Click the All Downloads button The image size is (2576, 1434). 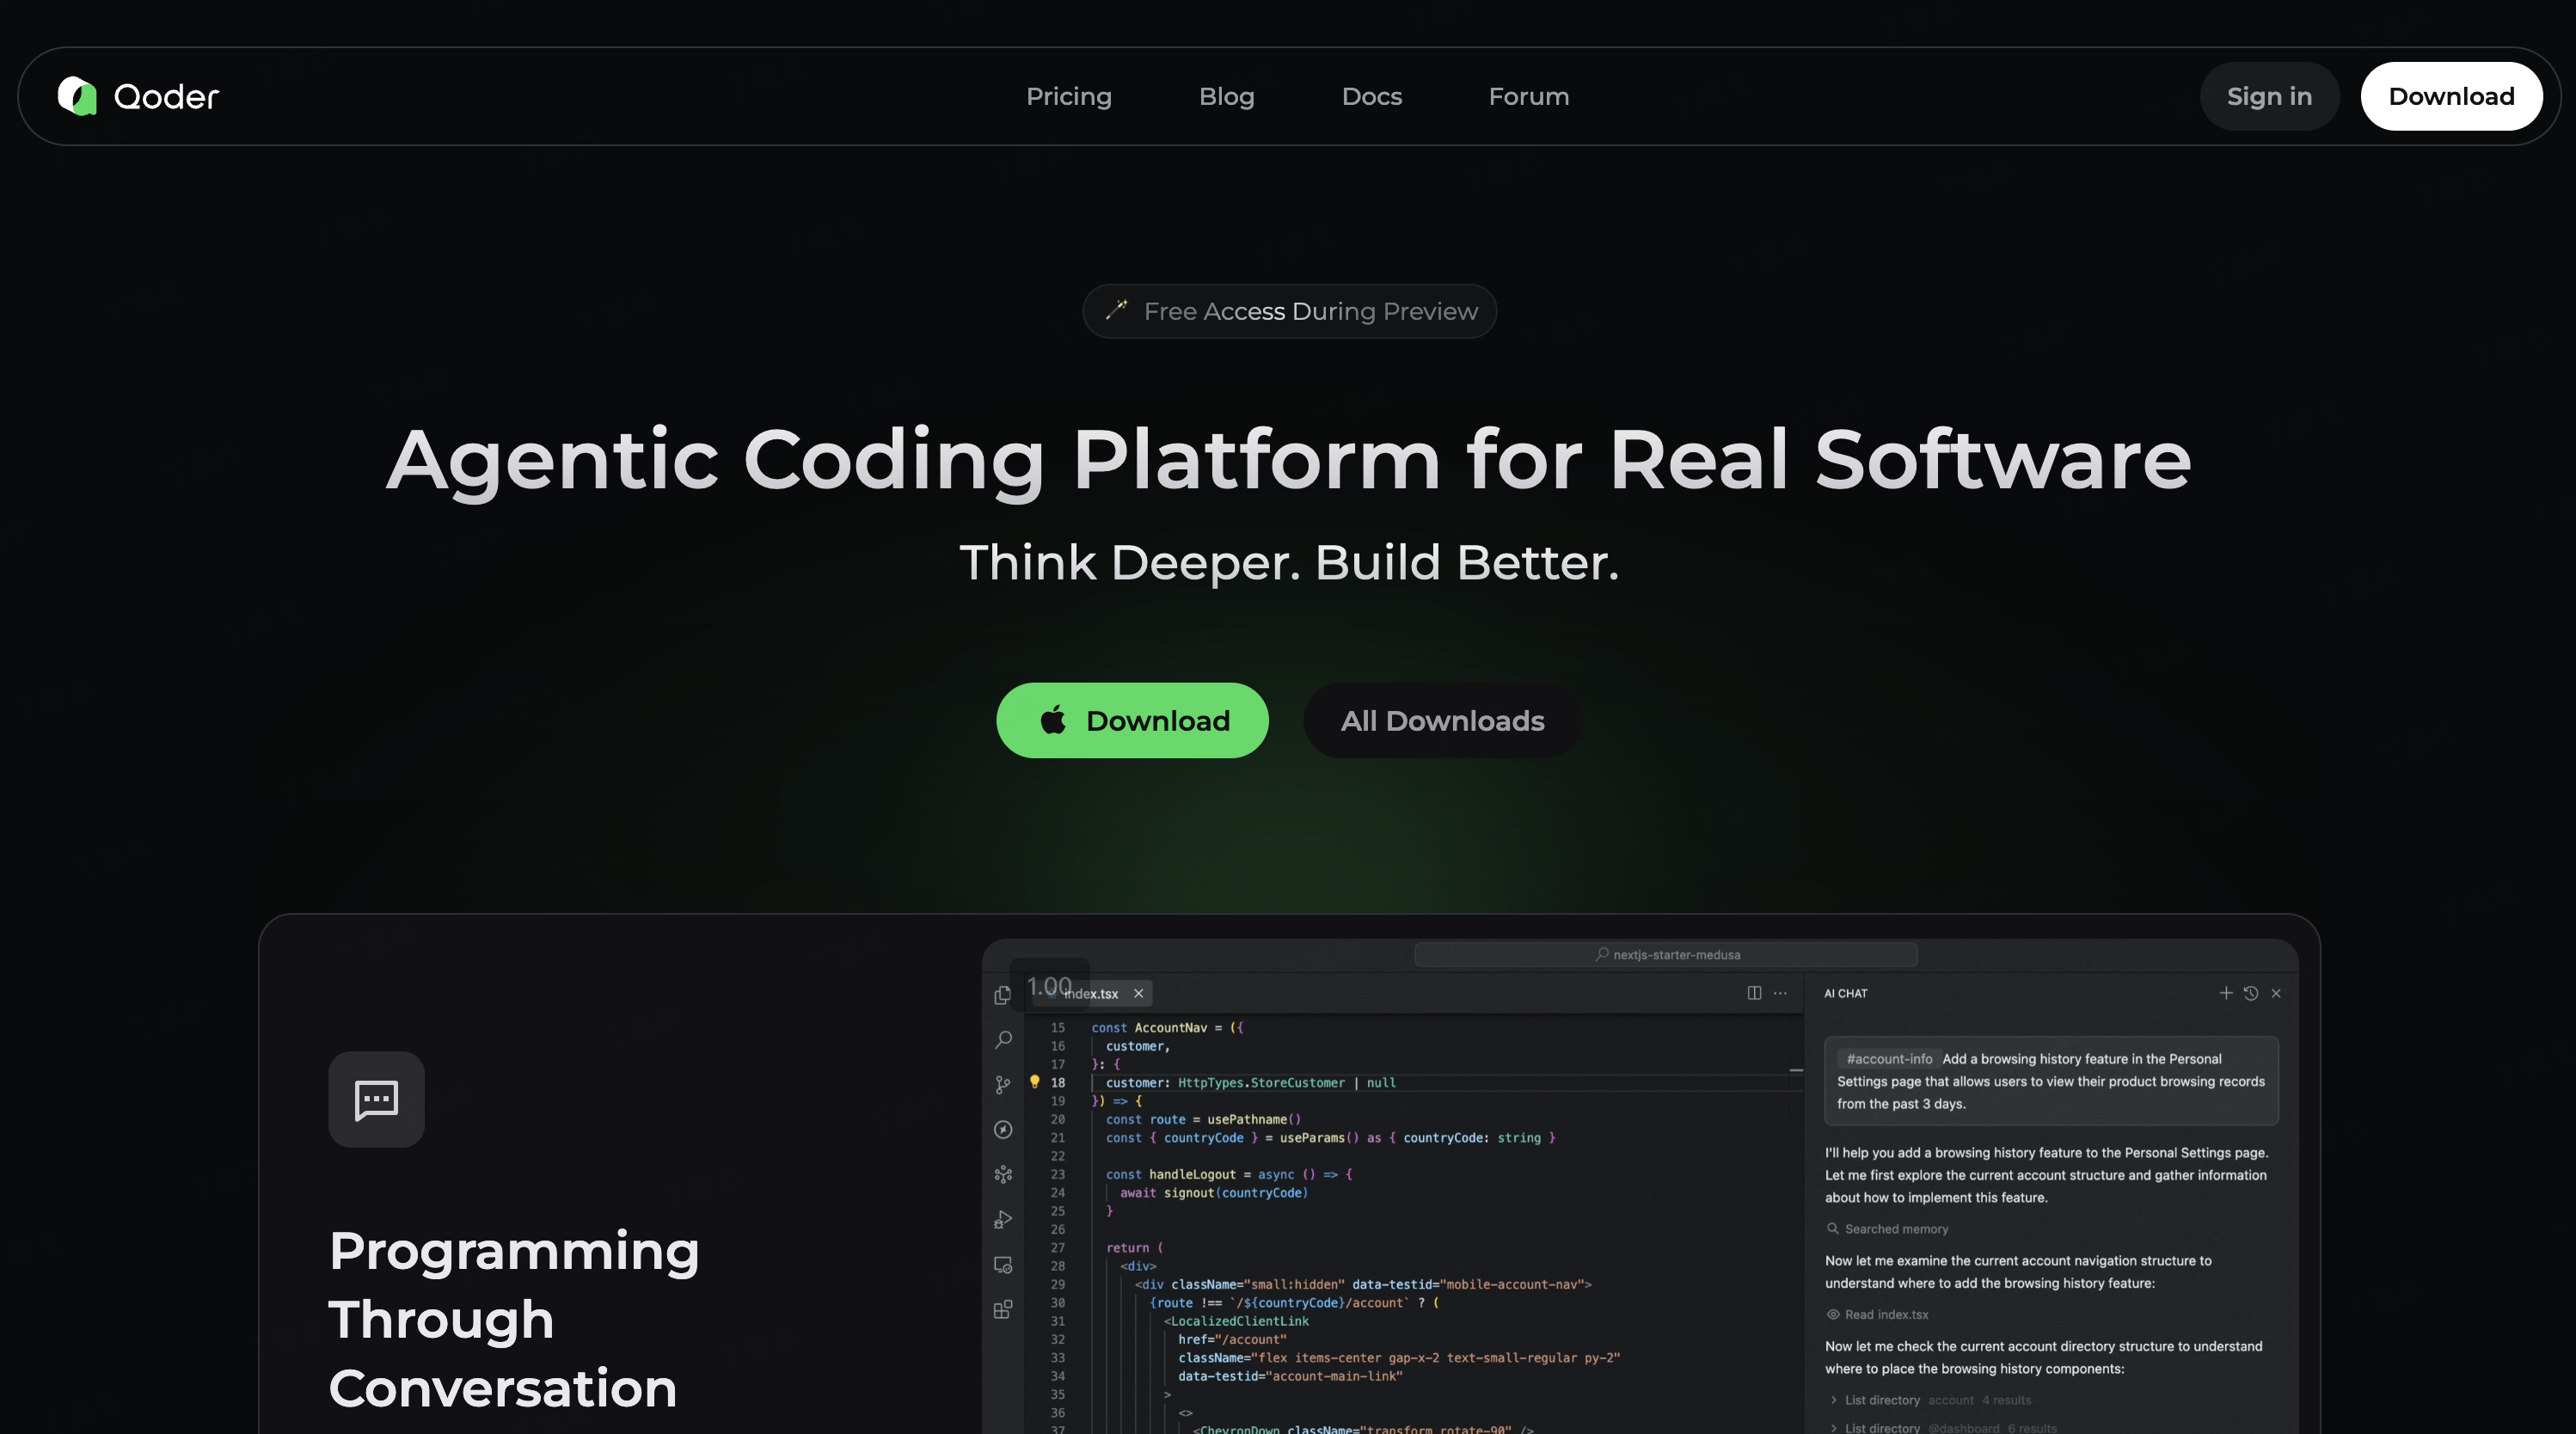click(1442, 720)
